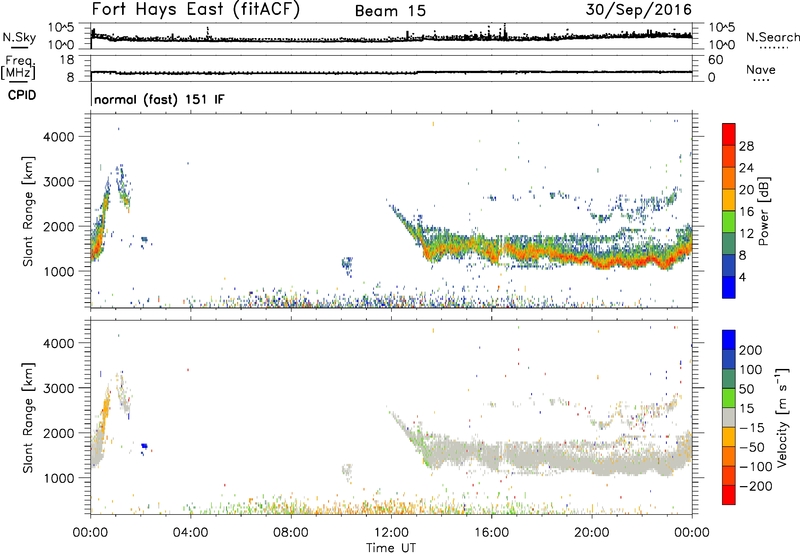Screen dimensions: 800x554
Task: Select the "N.Sky" legend label
Action: 19,37
